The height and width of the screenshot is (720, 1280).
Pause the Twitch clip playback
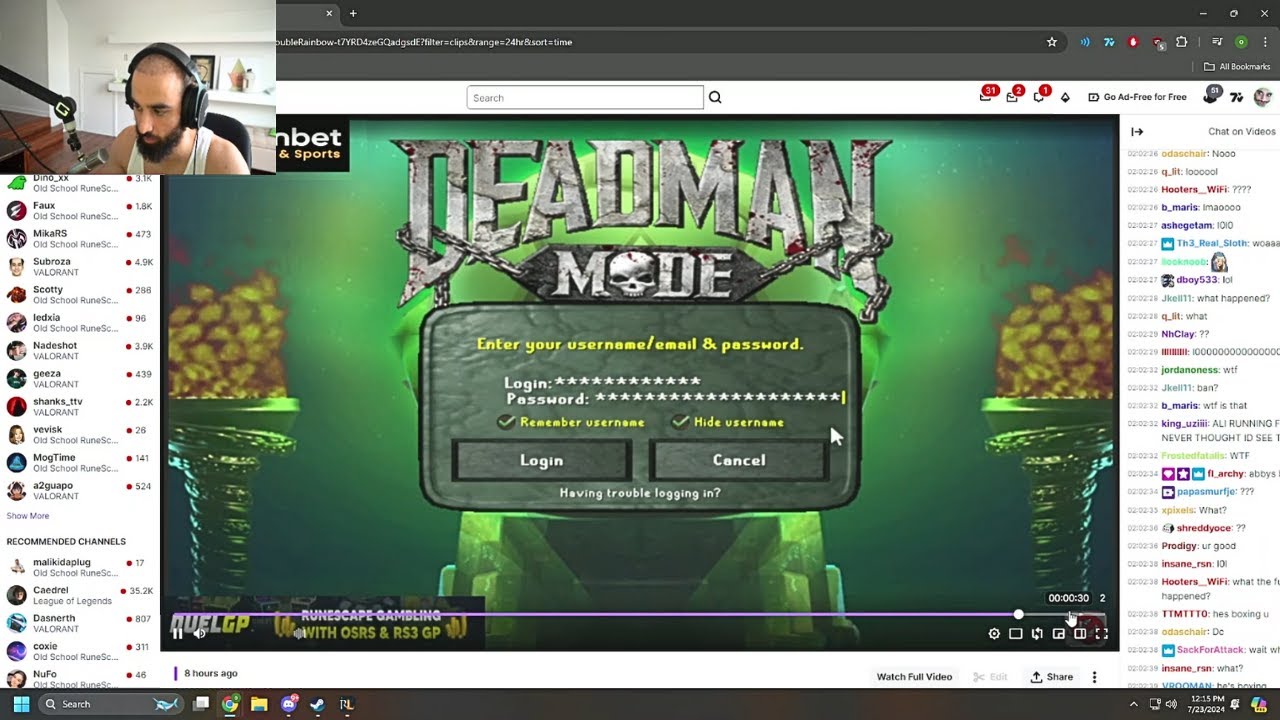point(177,633)
